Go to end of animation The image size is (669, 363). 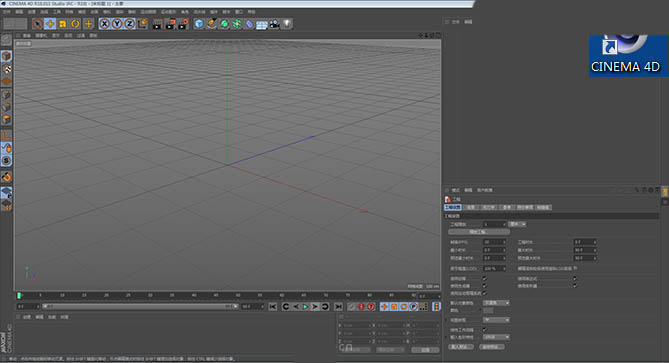338,306
